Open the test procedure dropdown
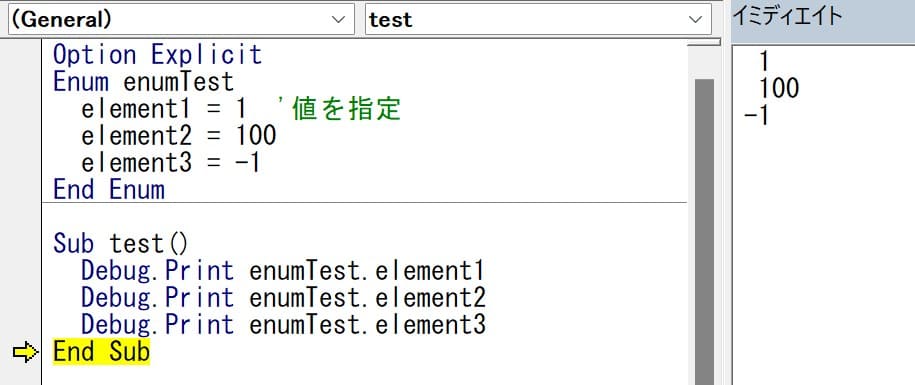The width and height of the screenshot is (915, 385). click(x=538, y=19)
